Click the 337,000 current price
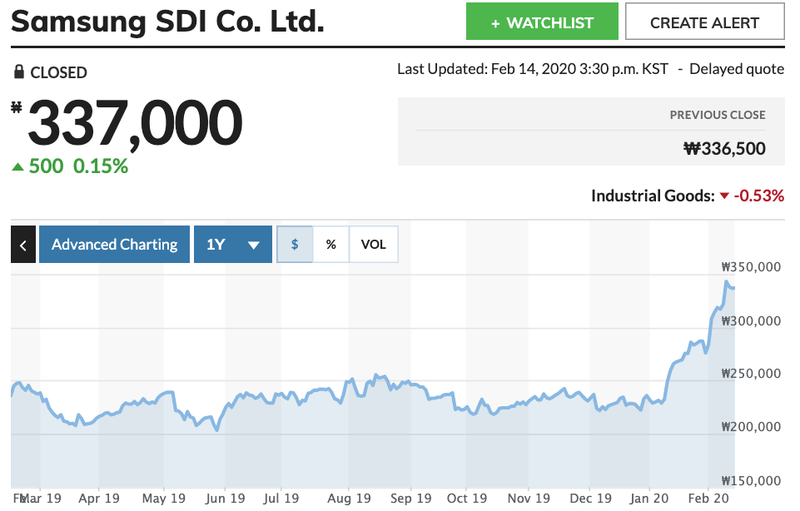Viewport: 800px width, 511px height. 135,123
